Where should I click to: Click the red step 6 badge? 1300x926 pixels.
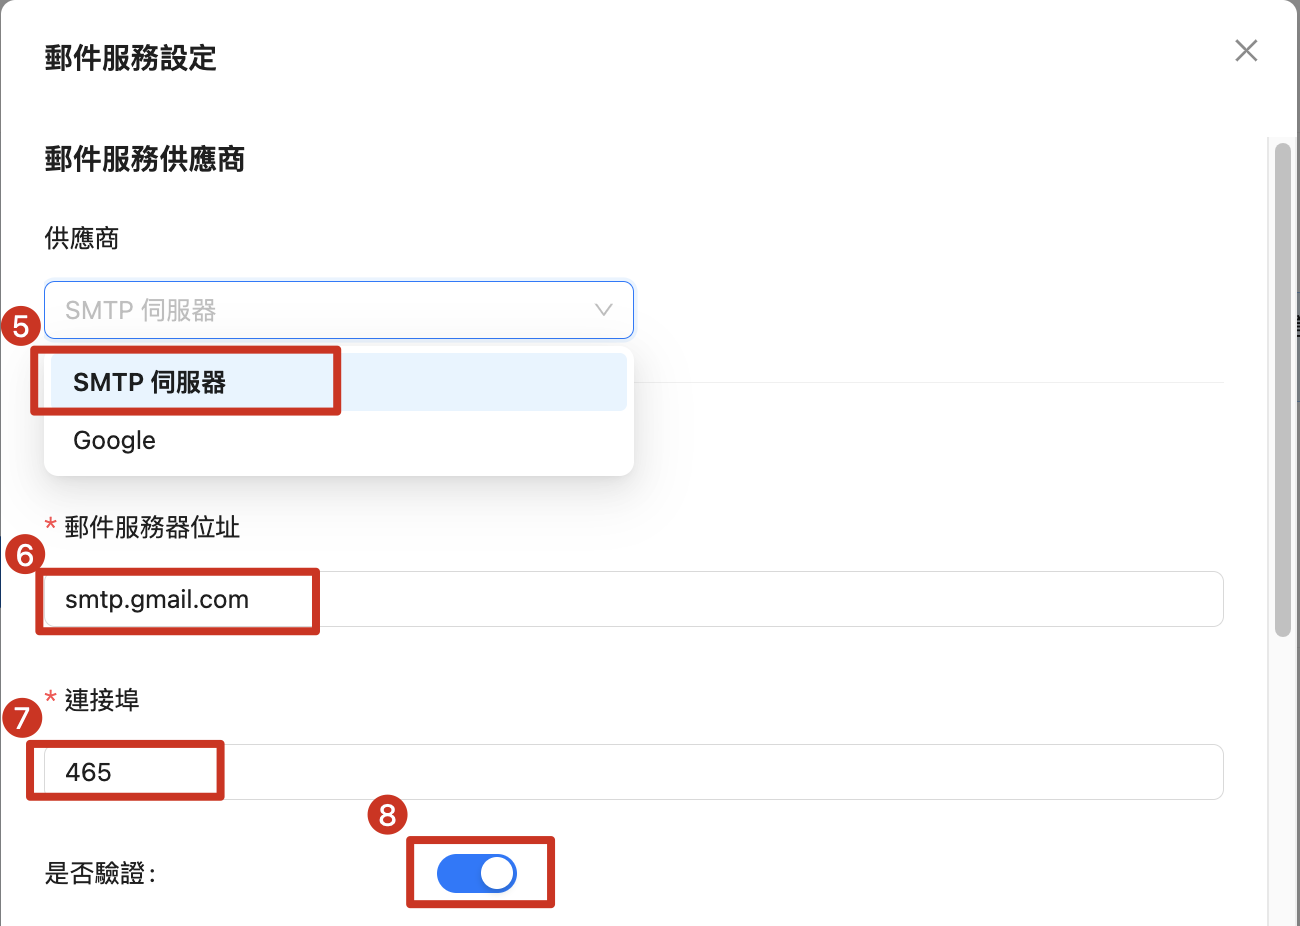pyautogui.click(x=25, y=555)
